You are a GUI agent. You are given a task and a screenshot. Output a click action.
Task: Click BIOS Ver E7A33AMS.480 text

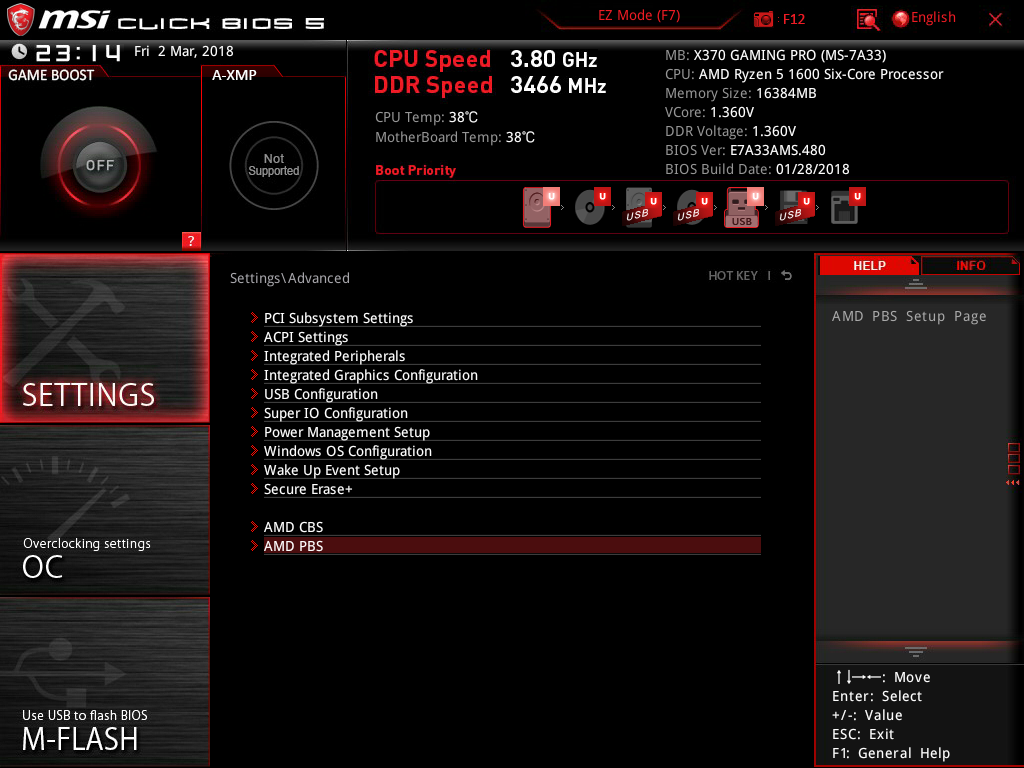(745, 150)
